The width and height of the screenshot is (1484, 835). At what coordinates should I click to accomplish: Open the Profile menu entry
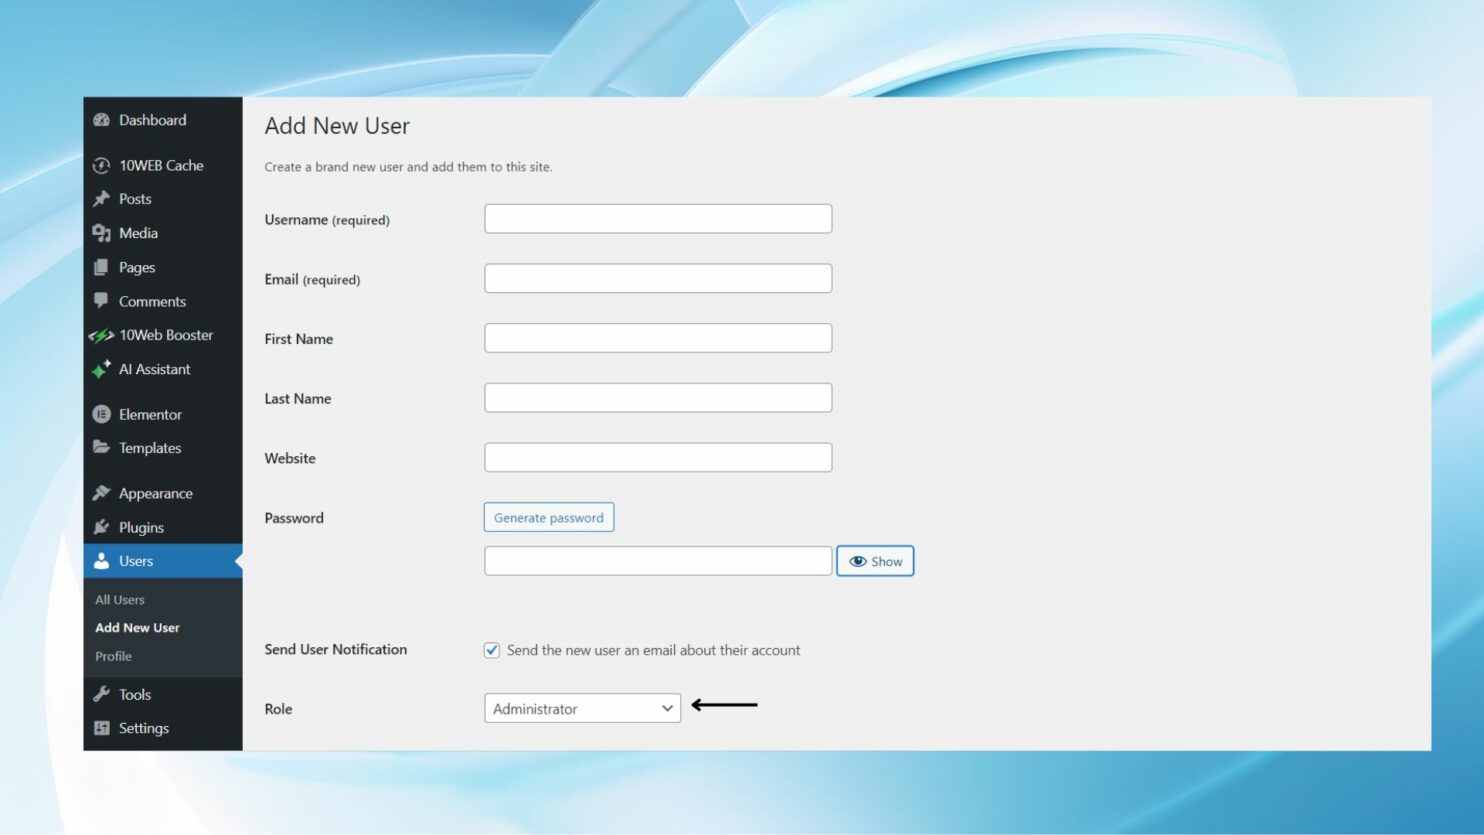[113, 656]
